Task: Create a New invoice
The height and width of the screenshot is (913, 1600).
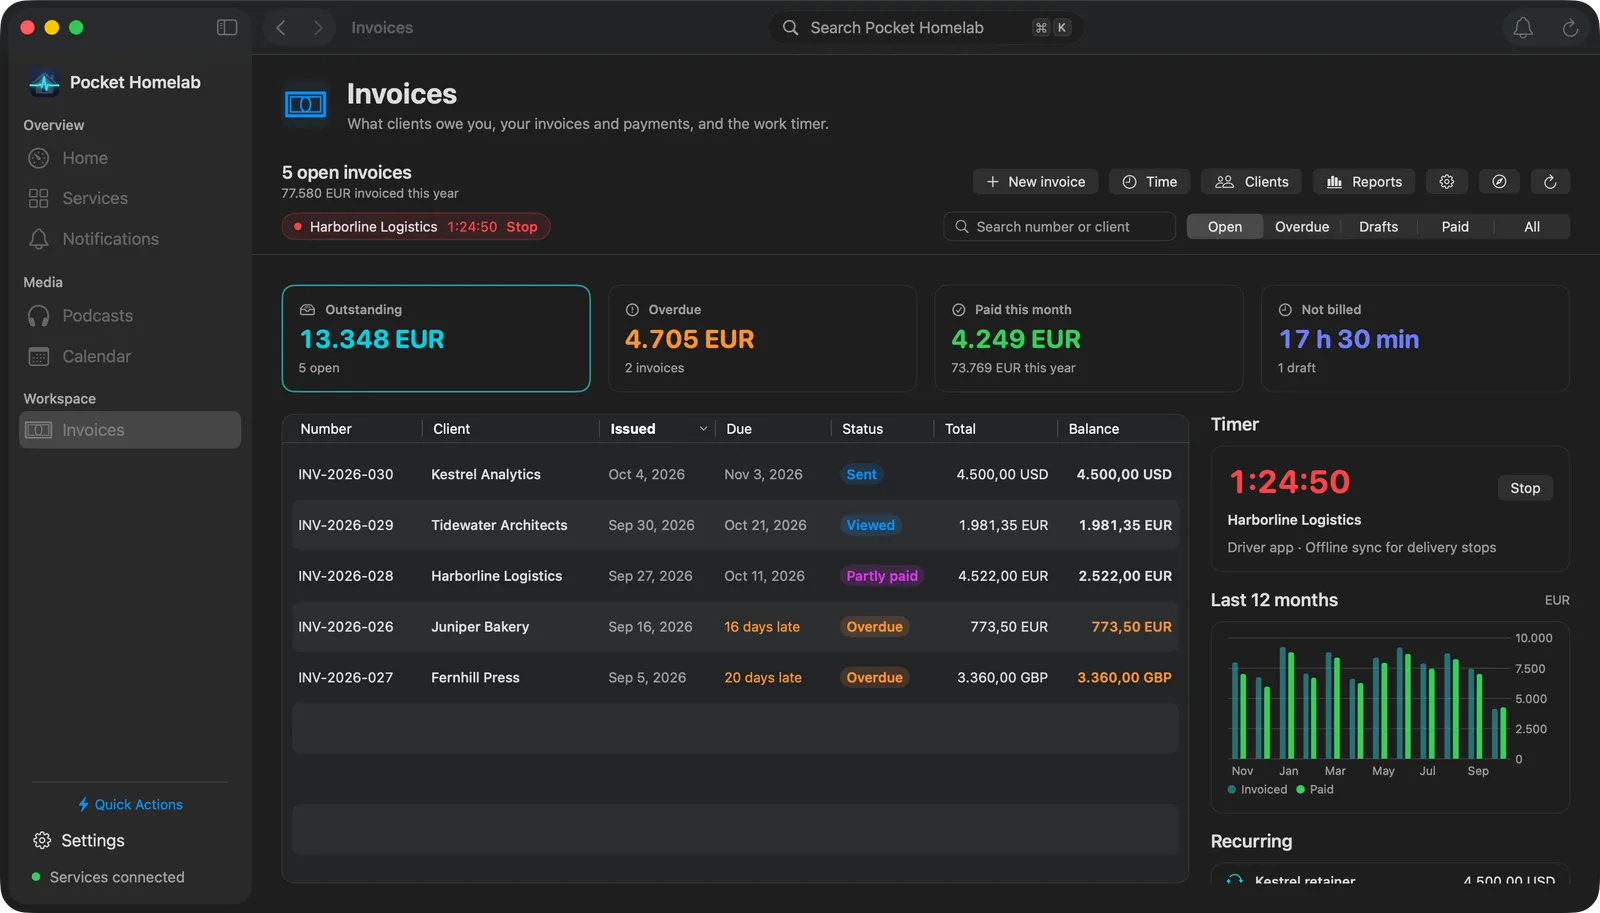Action: click(x=1036, y=182)
